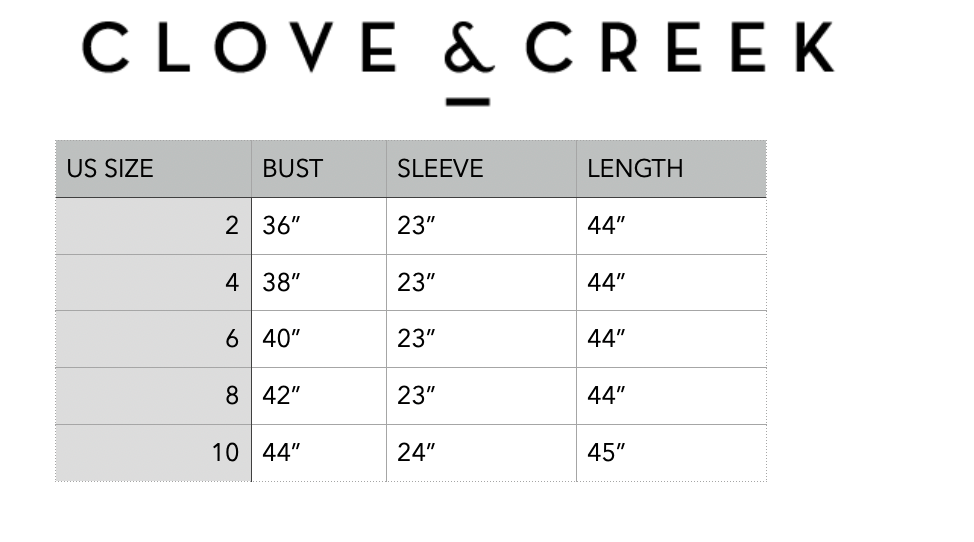Click the LENGTH column header
Screen dimensions: 974x542
635,168
